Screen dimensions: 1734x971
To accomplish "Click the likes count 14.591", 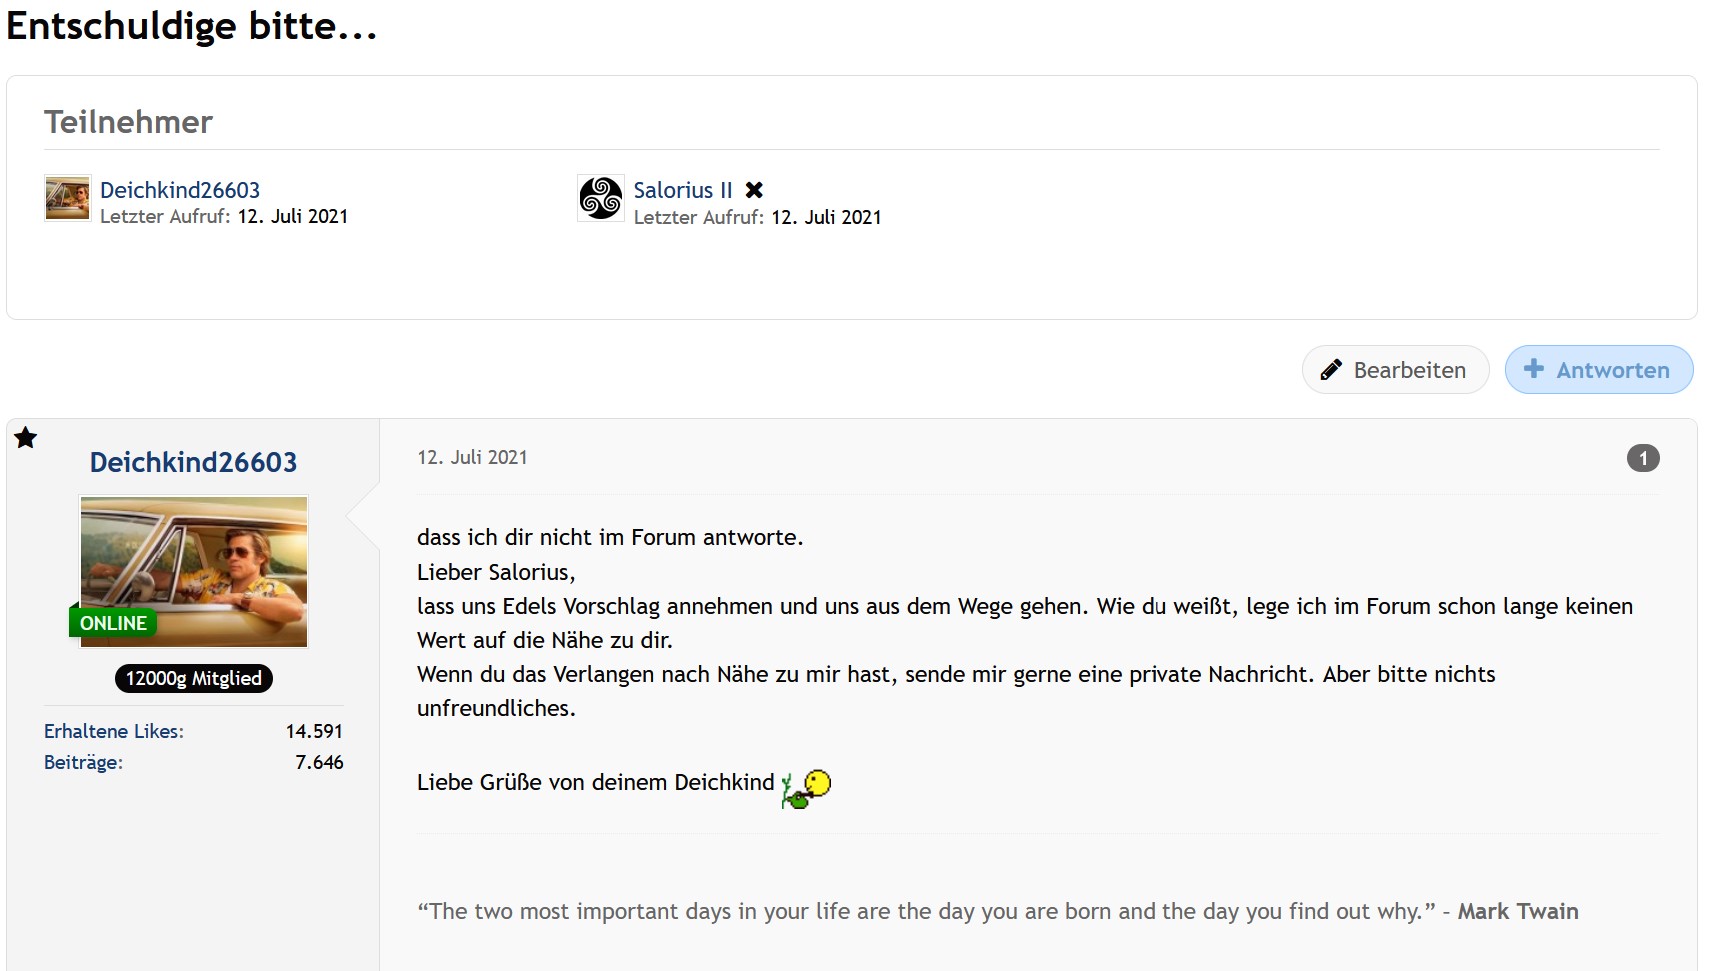I will (x=314, y=731).
